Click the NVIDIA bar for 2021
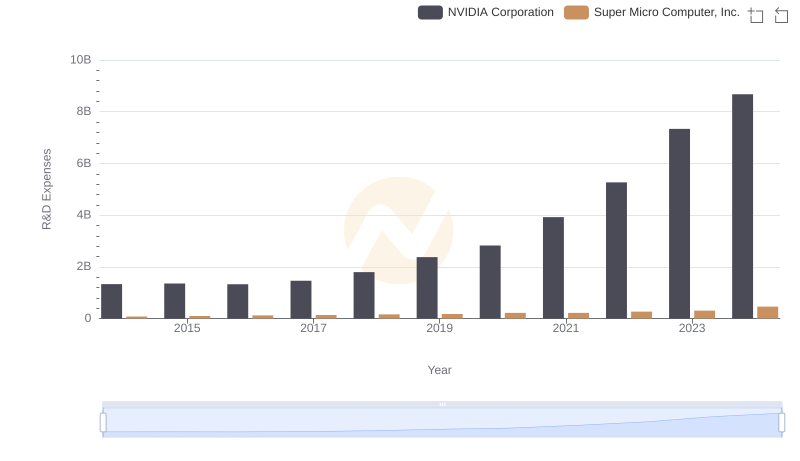Screen dimensions: 800x461 [x=553, y=268]
